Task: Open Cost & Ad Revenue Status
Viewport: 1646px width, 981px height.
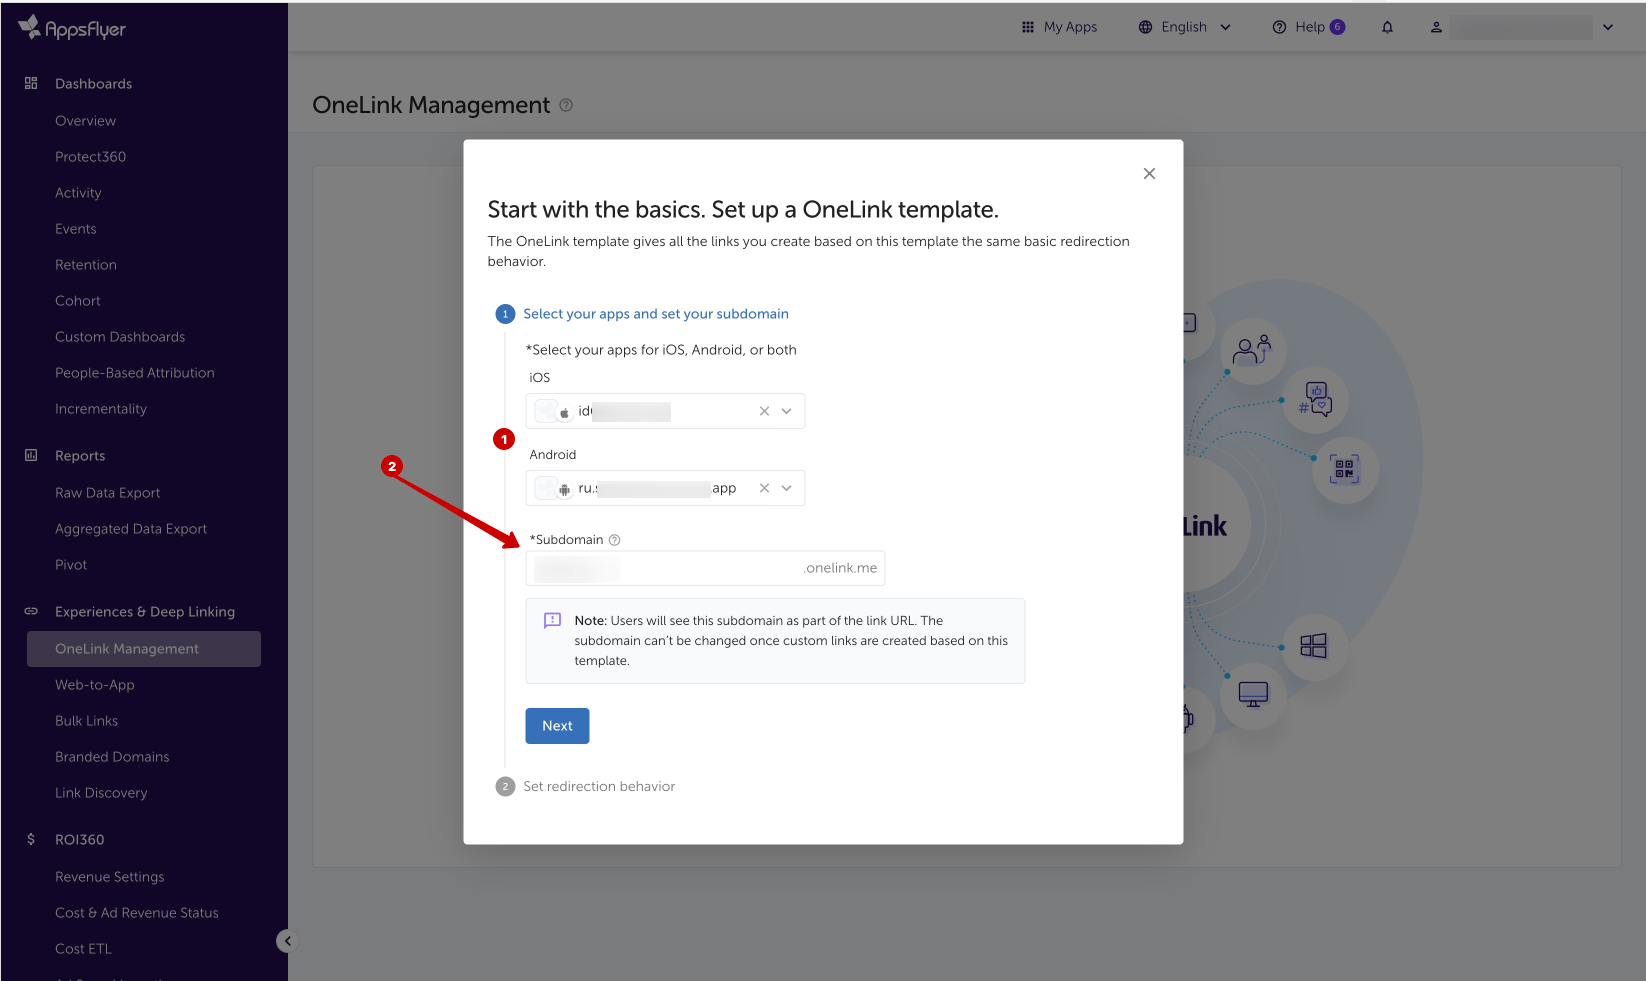Action: point(137,913)
